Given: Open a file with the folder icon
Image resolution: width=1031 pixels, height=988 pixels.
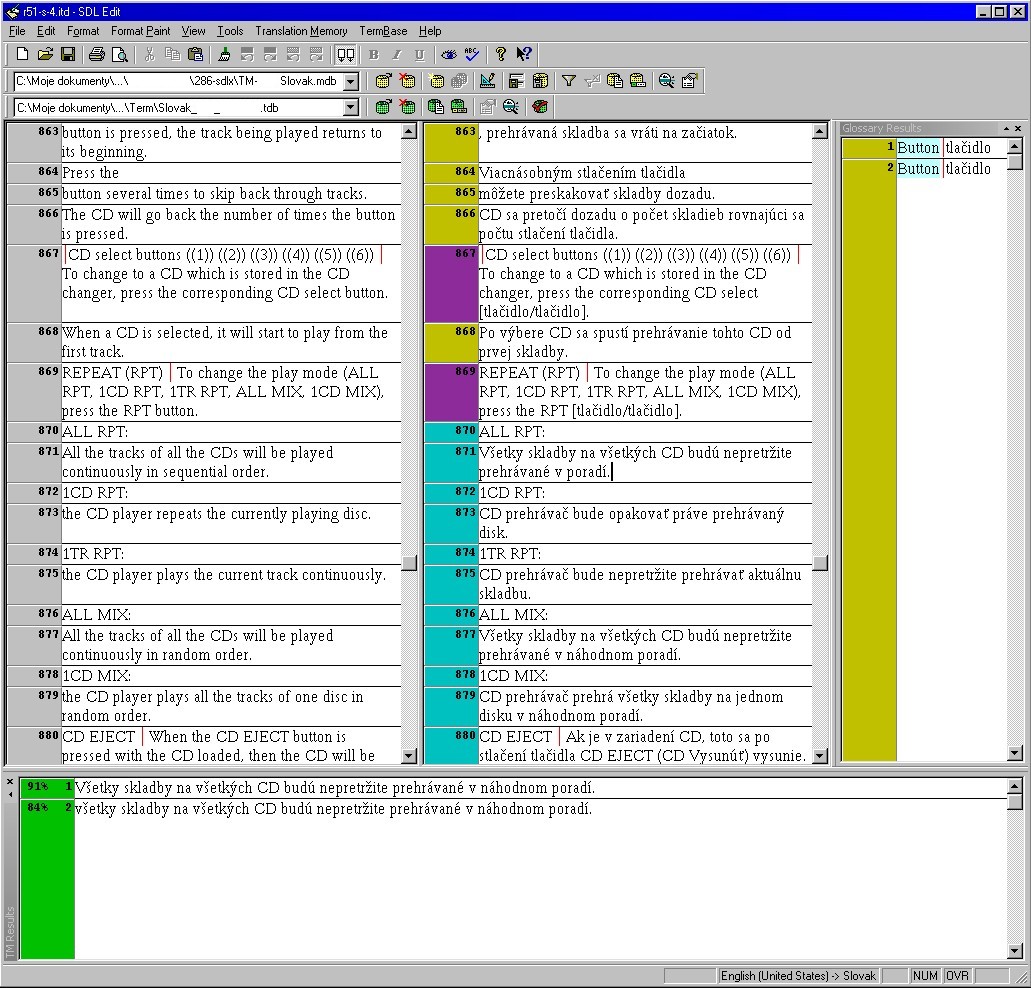Looking at the screenshot, I should tap(45, 55).
